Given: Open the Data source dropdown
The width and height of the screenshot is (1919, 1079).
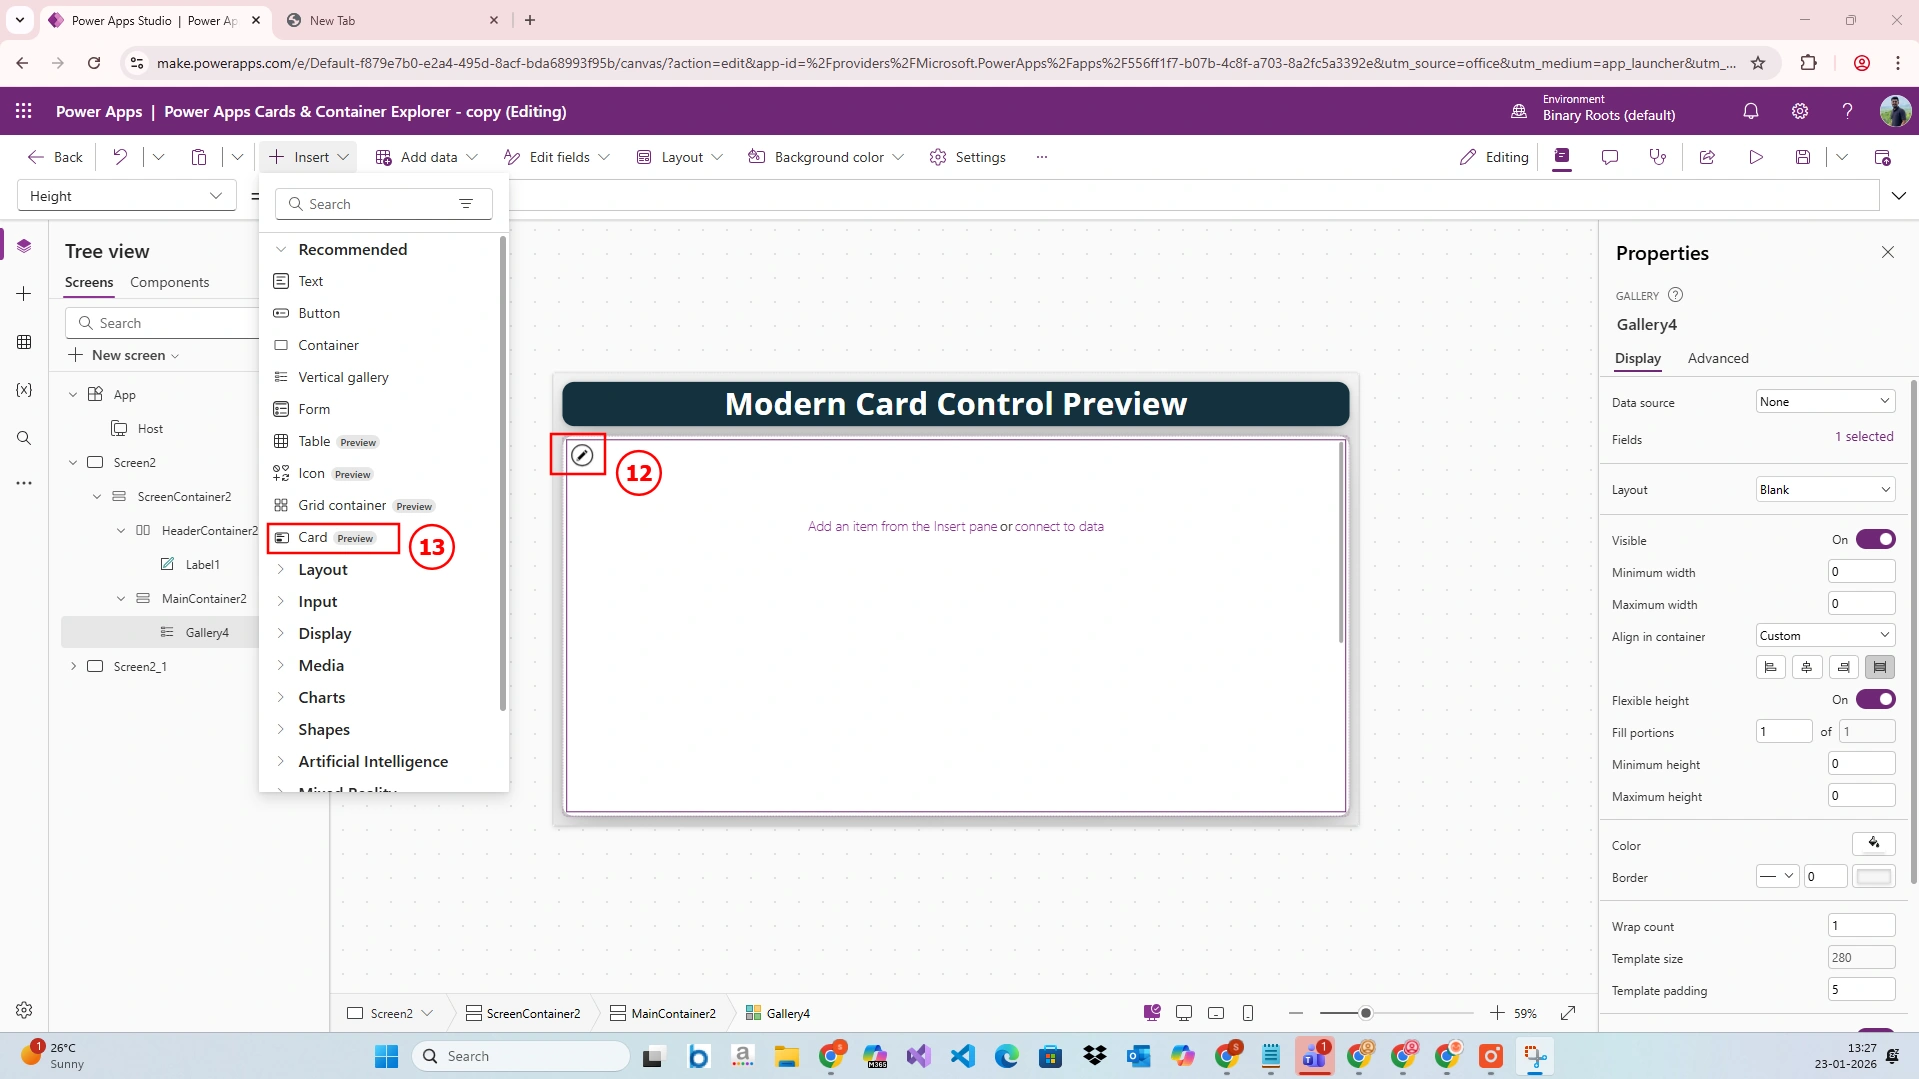Looking at the screenshot, I should pyautogui.click(x=1825, y=402).
